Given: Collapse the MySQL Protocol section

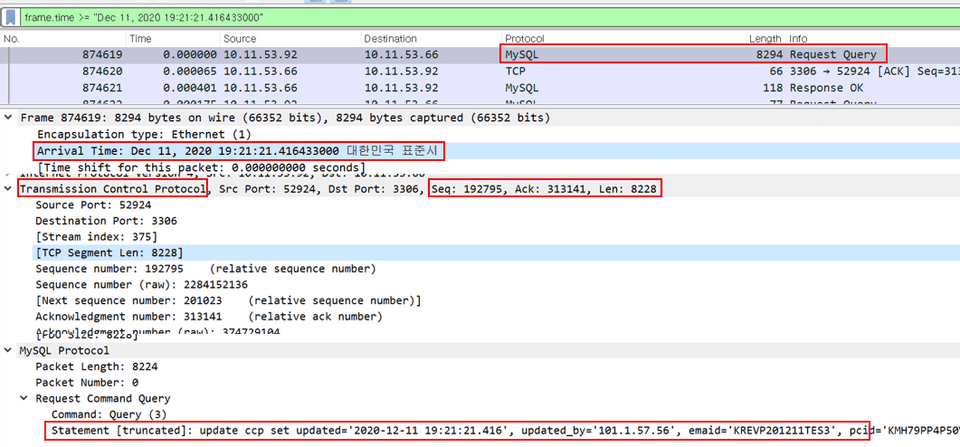Looking at the screenshot, I should point(10,350).
